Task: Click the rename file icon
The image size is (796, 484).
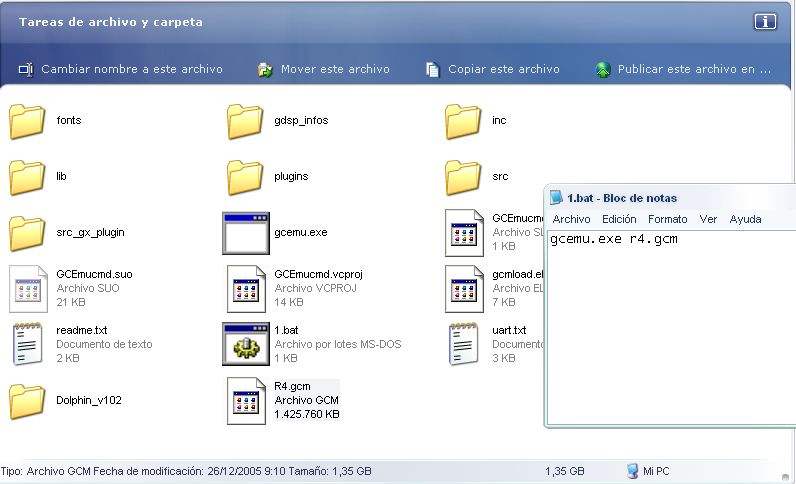Action: tap(26, 69)
